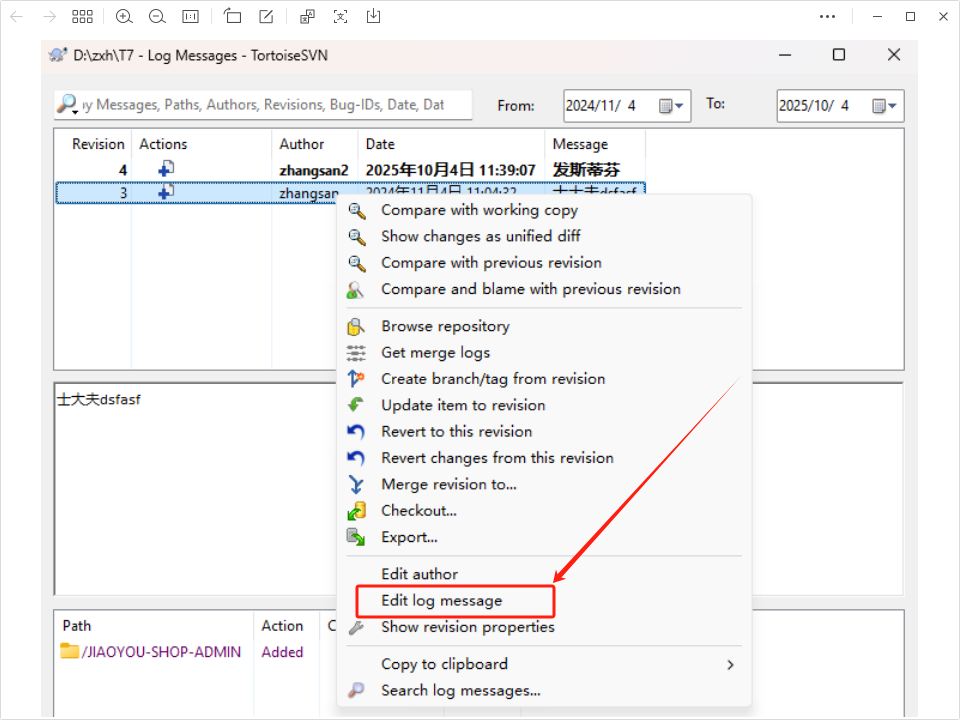Click the search filter magnifier icon
Viewport: 960px width, 720px height.
click(67, 104)
